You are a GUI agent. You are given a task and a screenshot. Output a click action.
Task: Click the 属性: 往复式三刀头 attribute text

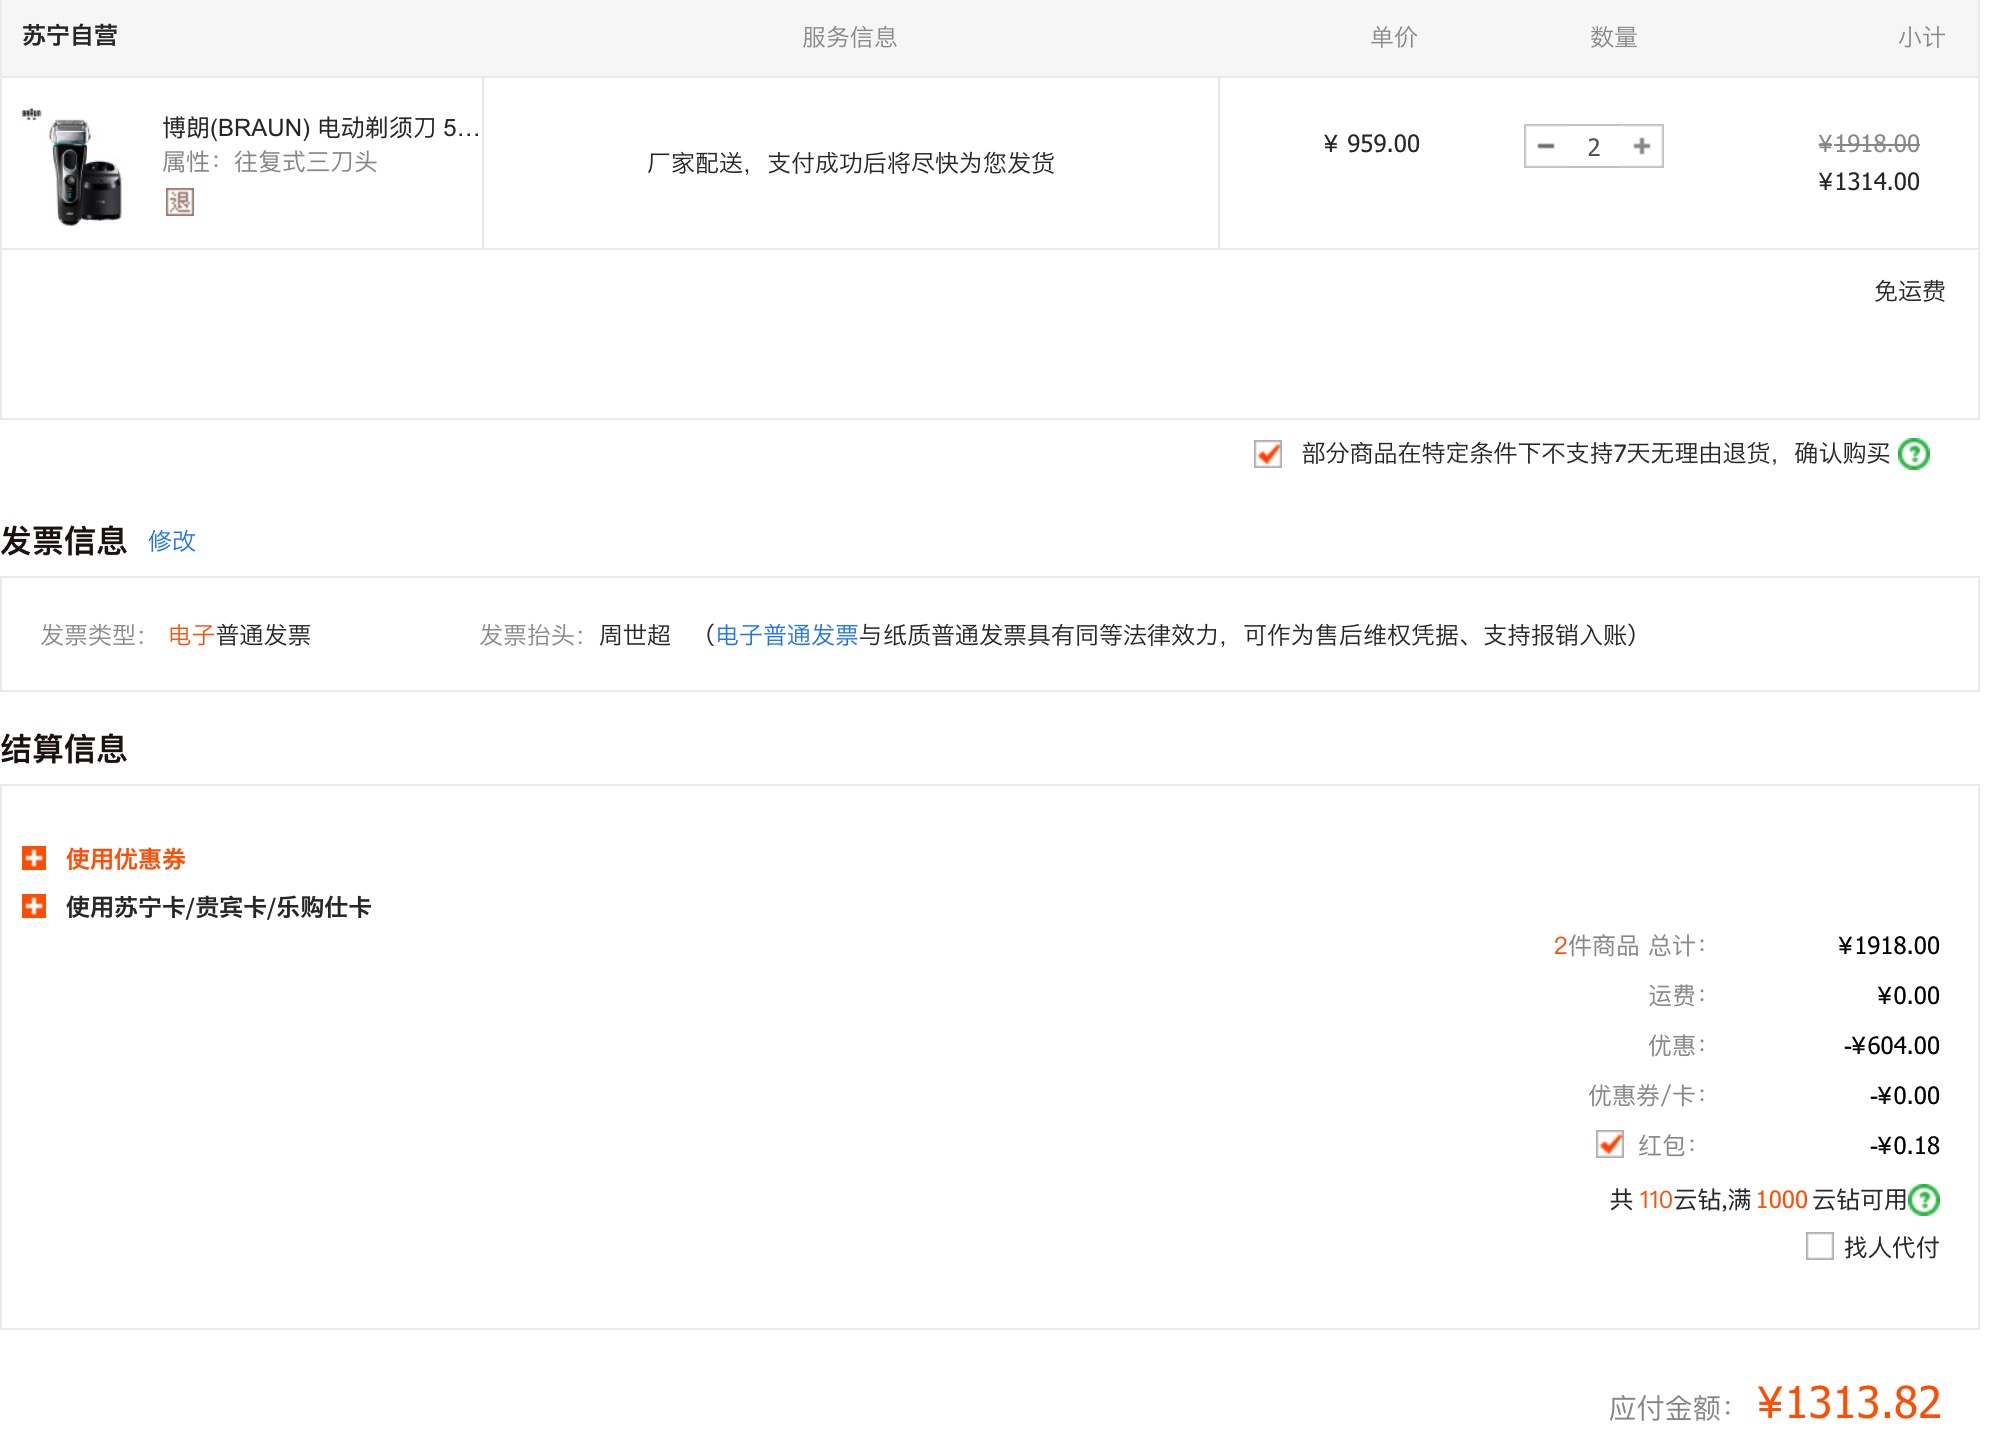pos(270,162)
